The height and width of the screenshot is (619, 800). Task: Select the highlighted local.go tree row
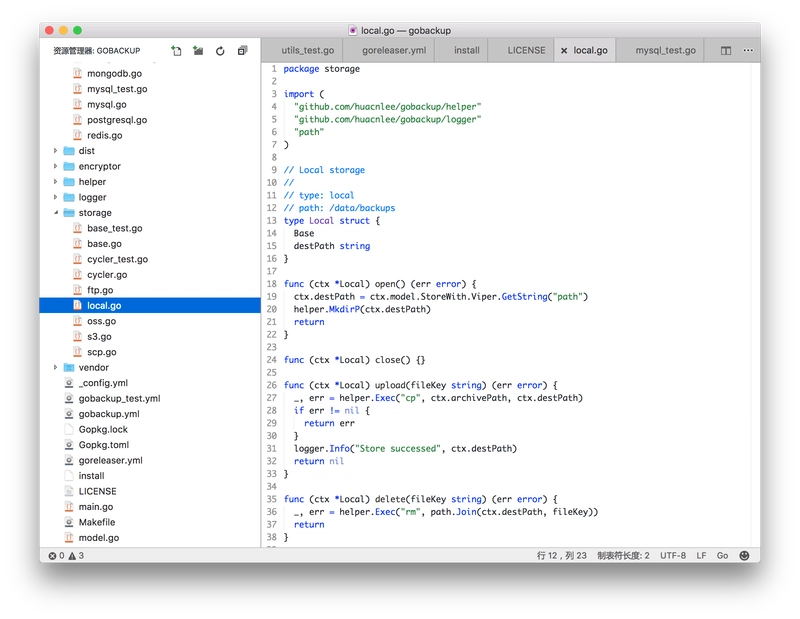(150, 306)
